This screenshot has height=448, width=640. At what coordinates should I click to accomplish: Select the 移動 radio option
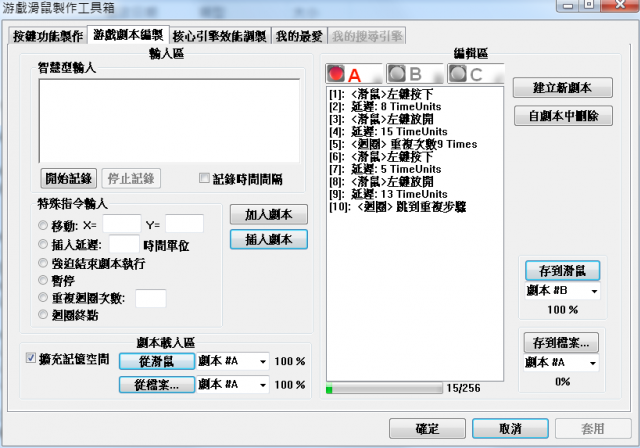(43, 225)
